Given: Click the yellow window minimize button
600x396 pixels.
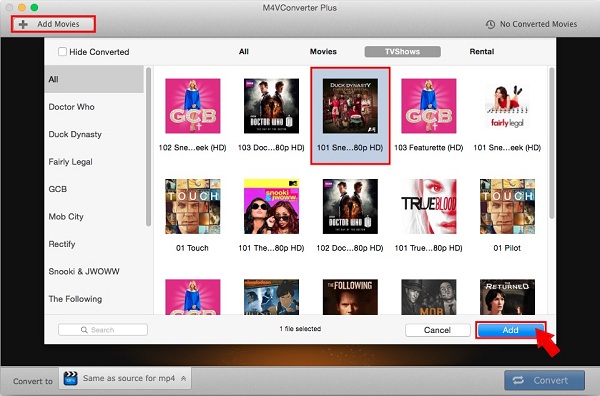Looking at the screenshot, I should pyautogui.click(x=22, y=7).
